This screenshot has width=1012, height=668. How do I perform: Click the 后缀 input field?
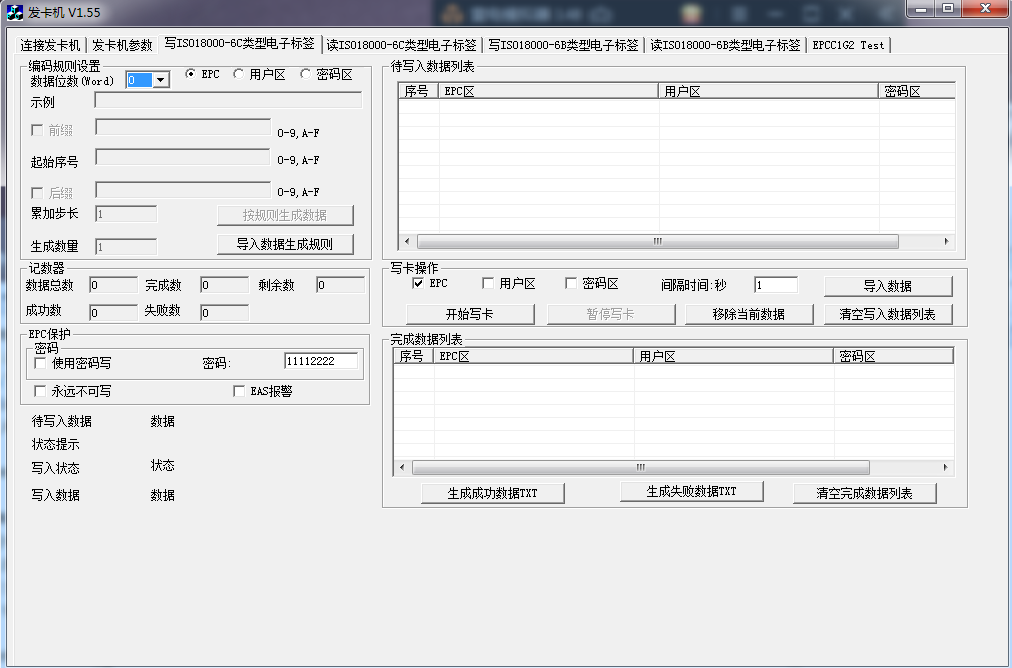[183, 189]
